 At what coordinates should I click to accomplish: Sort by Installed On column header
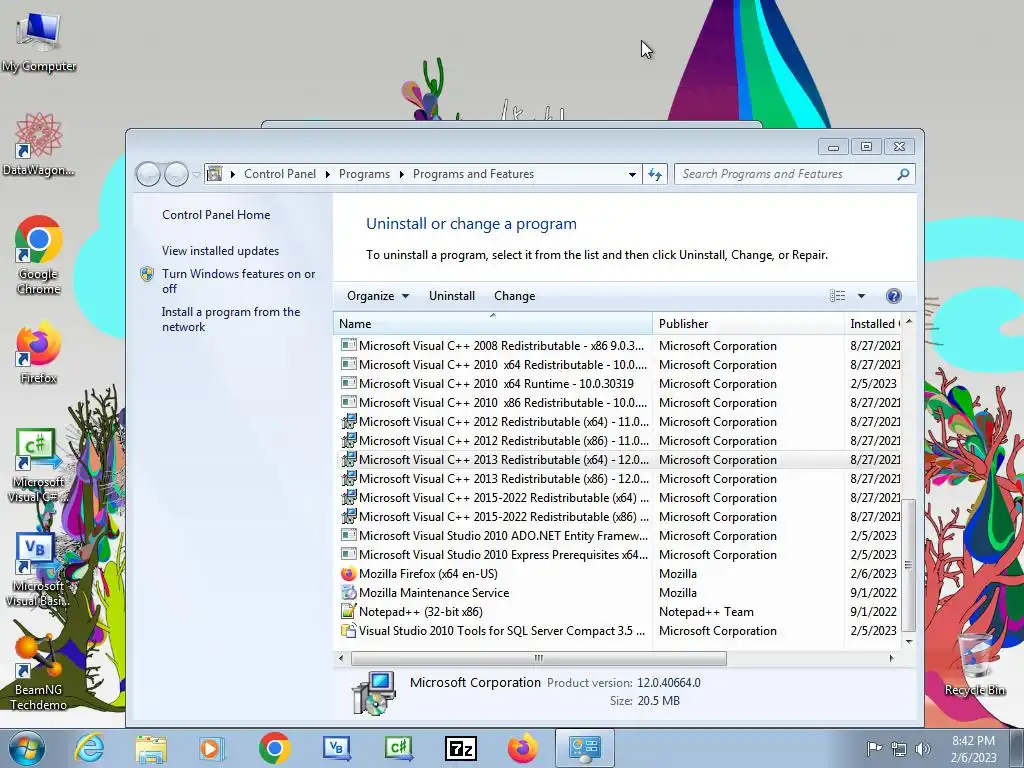tap(874, 323)
